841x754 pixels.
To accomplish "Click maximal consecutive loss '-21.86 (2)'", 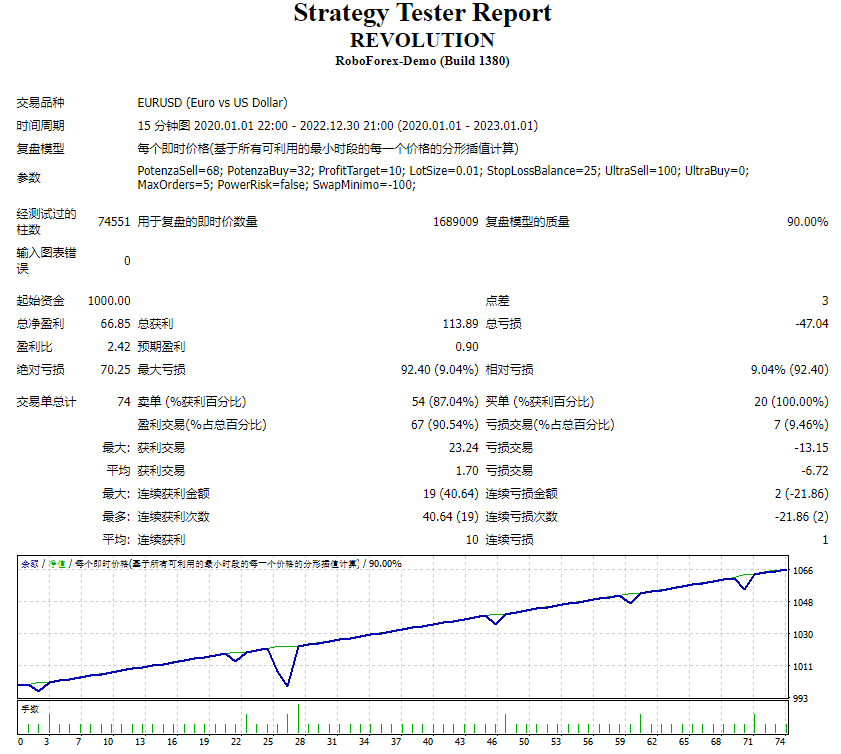I will click(x=801, y=516).
